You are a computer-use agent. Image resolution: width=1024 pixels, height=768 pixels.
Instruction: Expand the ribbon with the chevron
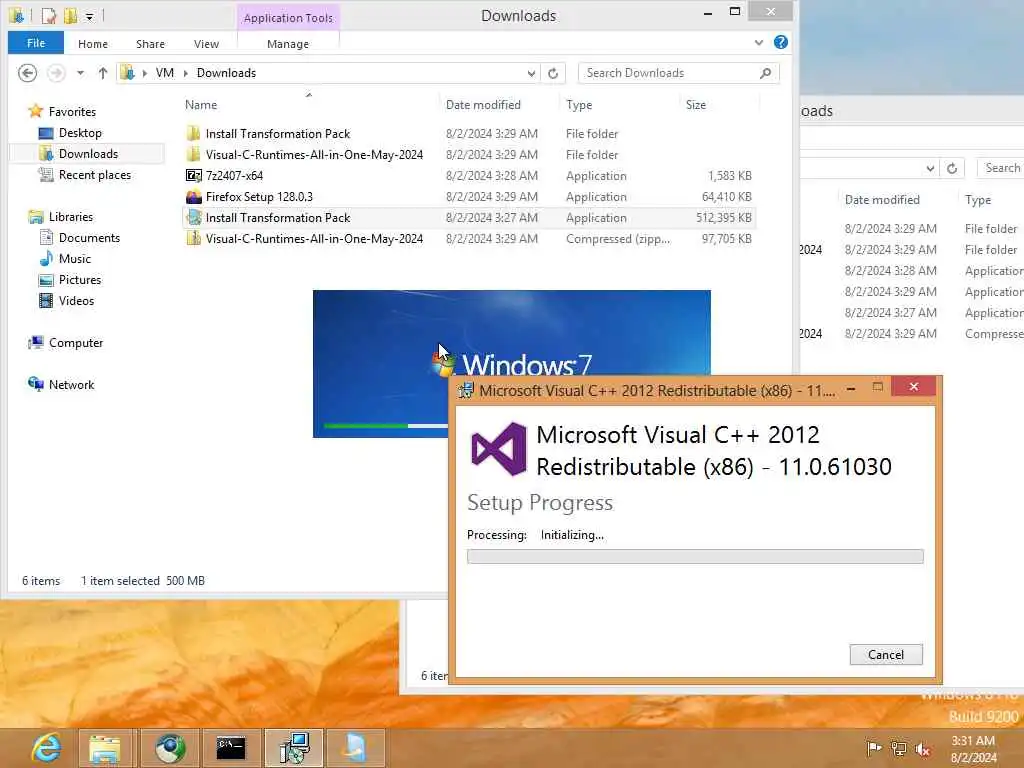click(x=758, y=42)
